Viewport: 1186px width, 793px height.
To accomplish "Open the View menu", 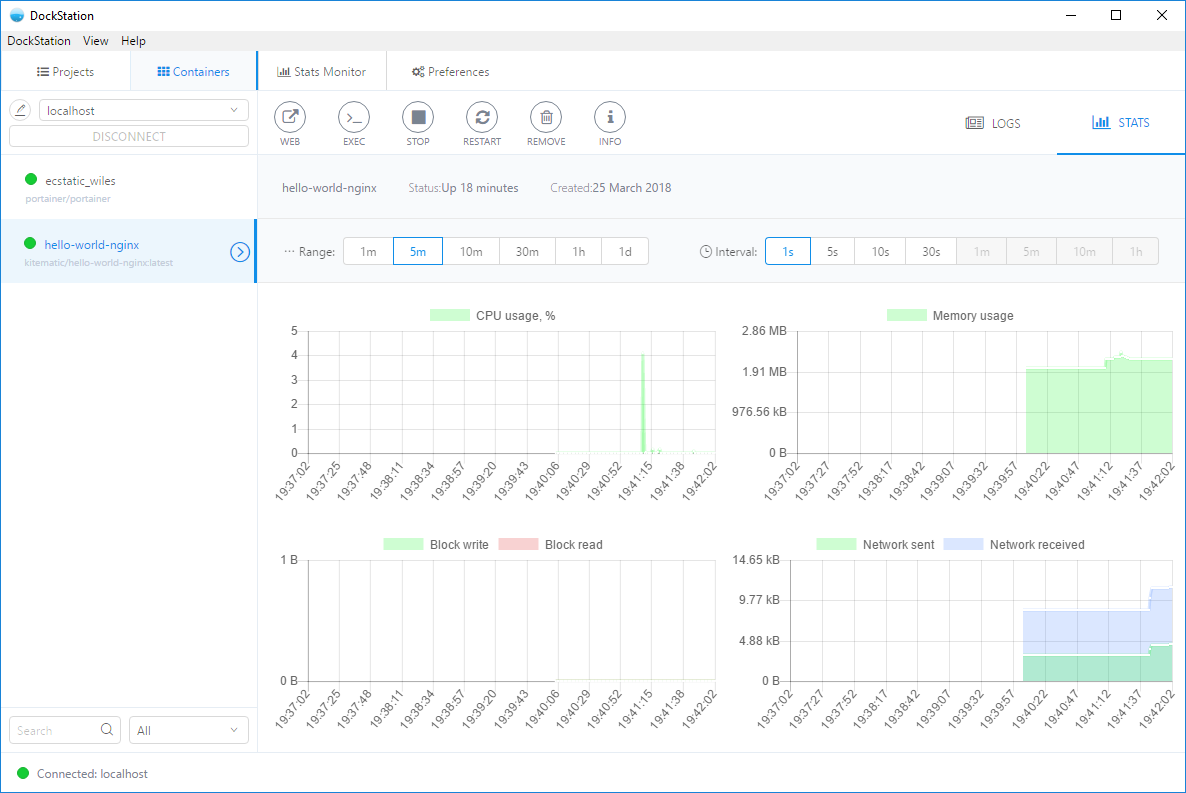I will point(96,41).
